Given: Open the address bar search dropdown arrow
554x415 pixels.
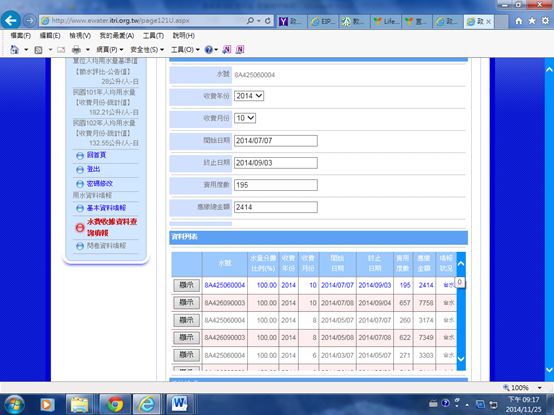Looking at the screenshot, I should point(259,21).
